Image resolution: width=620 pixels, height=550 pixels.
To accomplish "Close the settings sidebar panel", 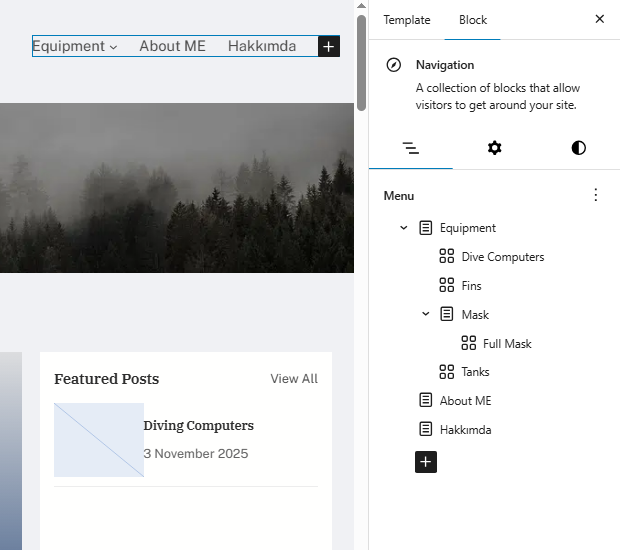I will [x=599, y=19].
